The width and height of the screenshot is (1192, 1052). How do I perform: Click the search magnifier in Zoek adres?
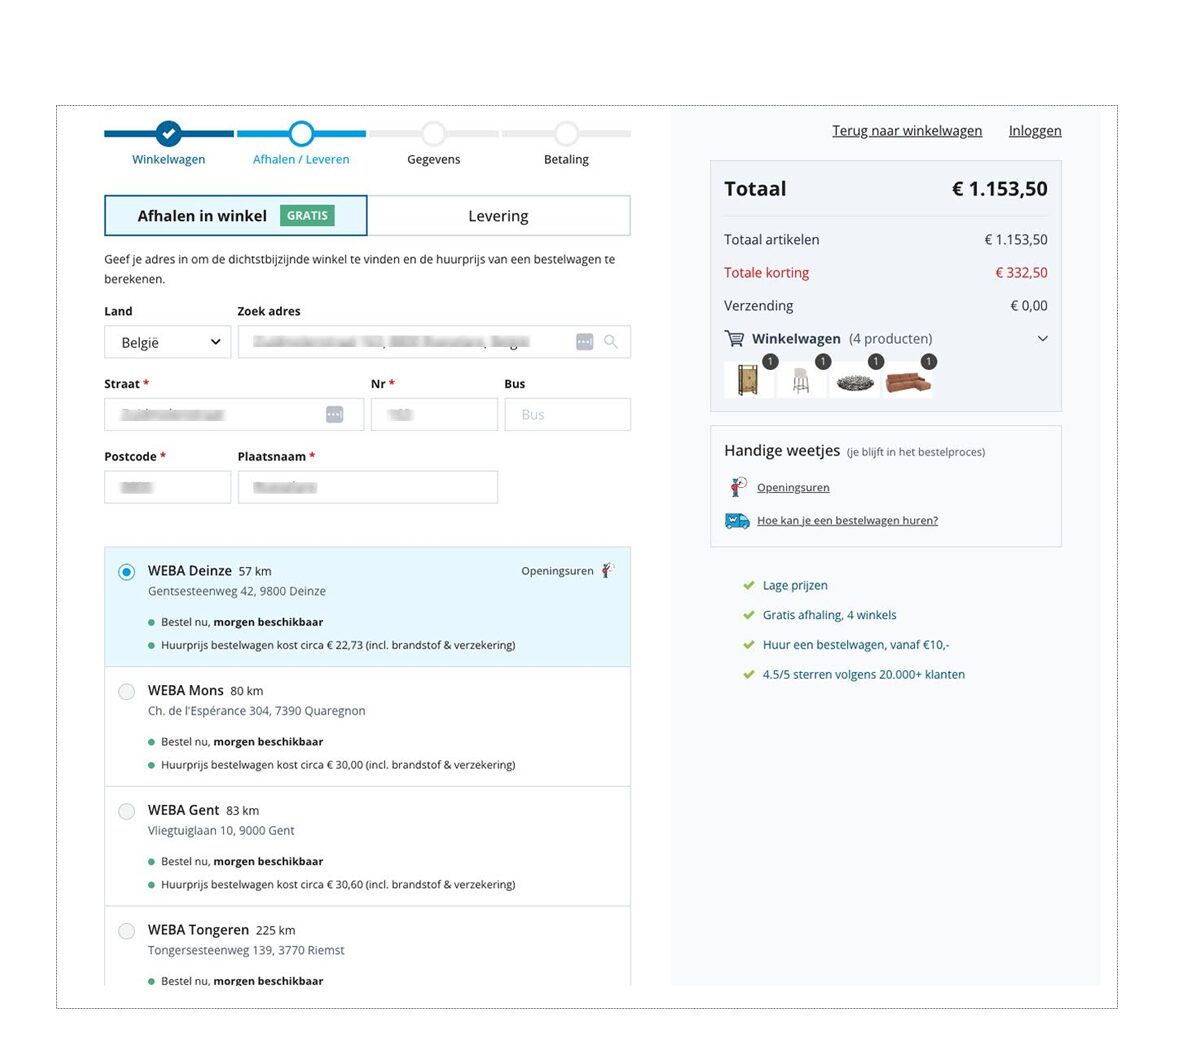click(610, 342)
